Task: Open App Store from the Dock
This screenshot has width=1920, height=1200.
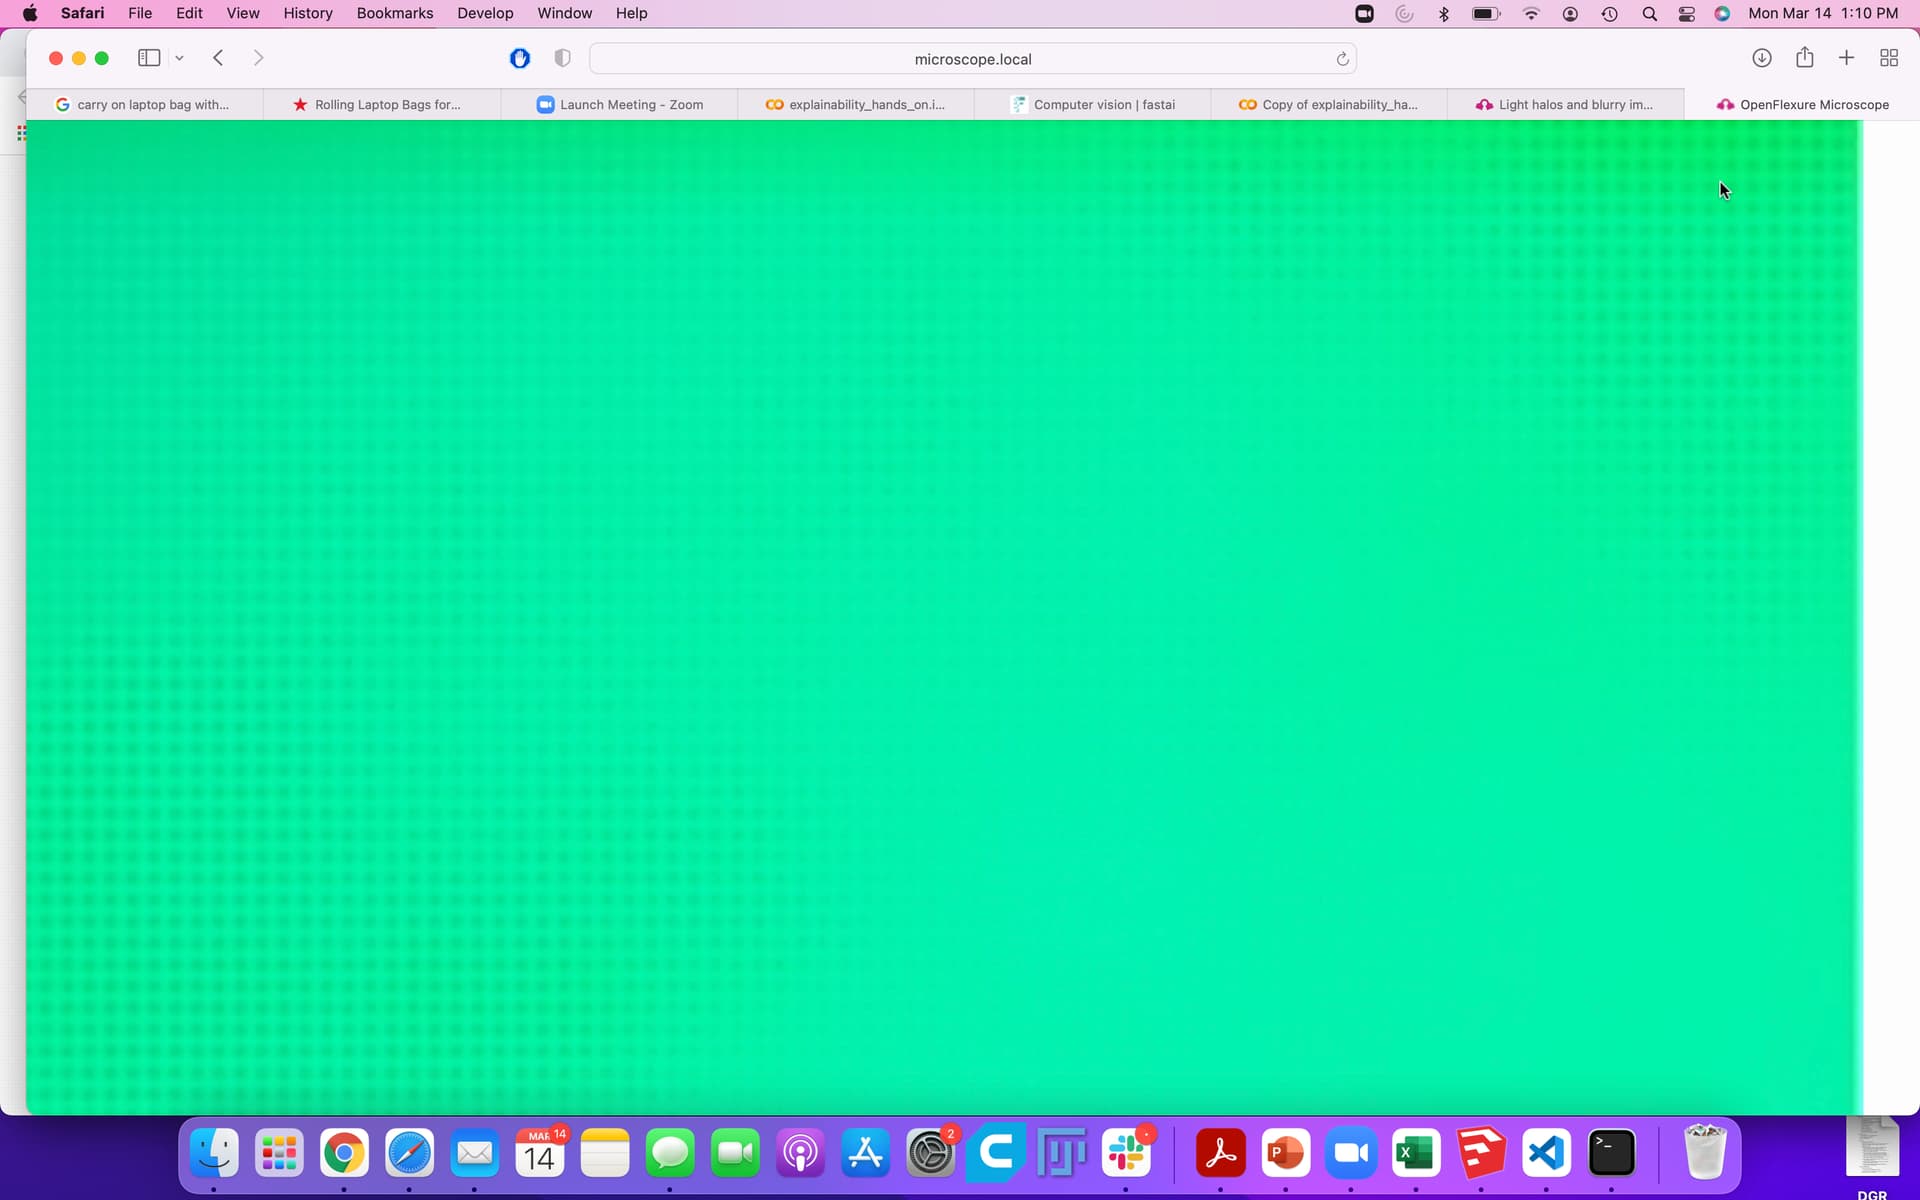Action: click(865, 1154)
